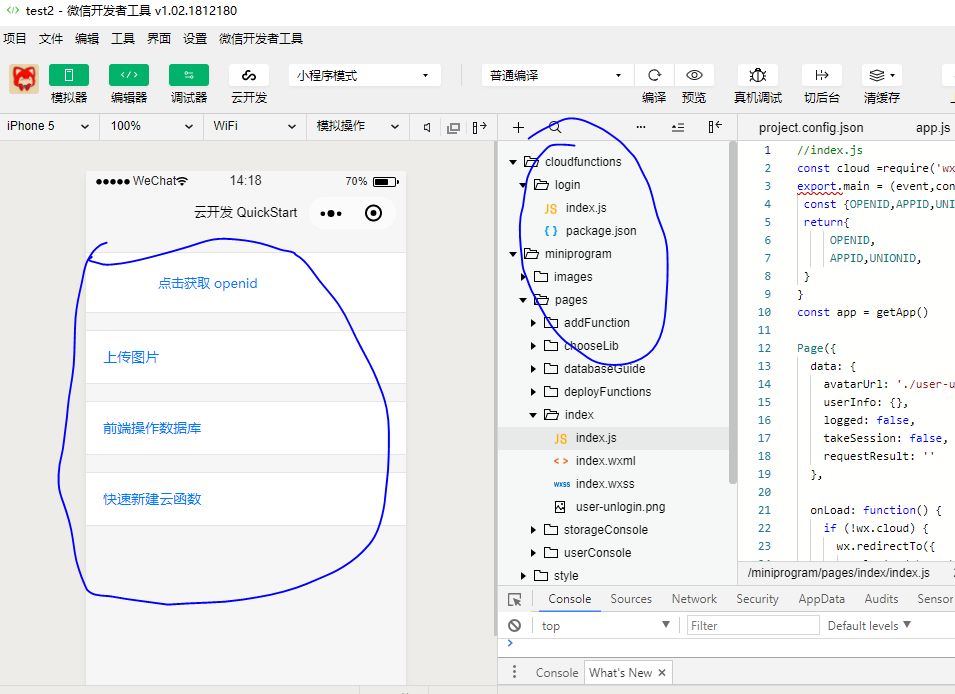Tap 前端操作数据库 in simulator
The image size is (955, 694).
[x=152, y=428]
